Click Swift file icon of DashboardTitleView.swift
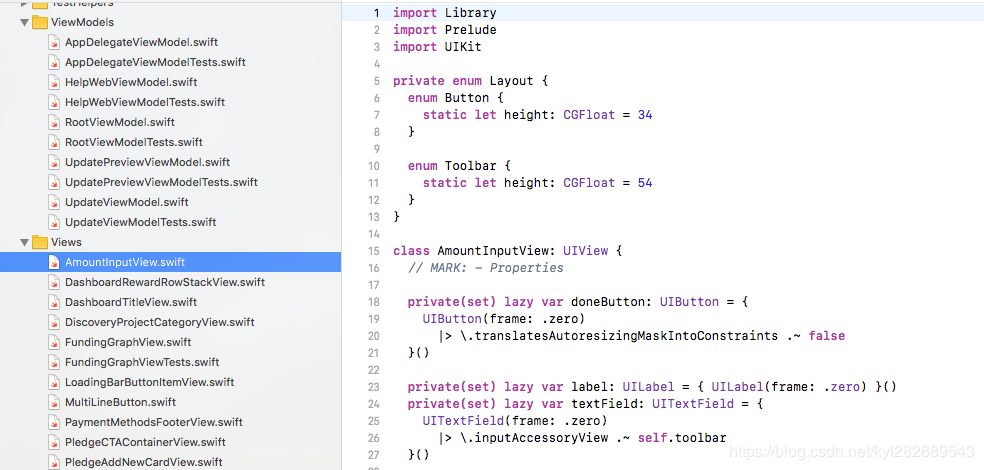Screen dimensions: 984x470 click(x=55, y=302)
